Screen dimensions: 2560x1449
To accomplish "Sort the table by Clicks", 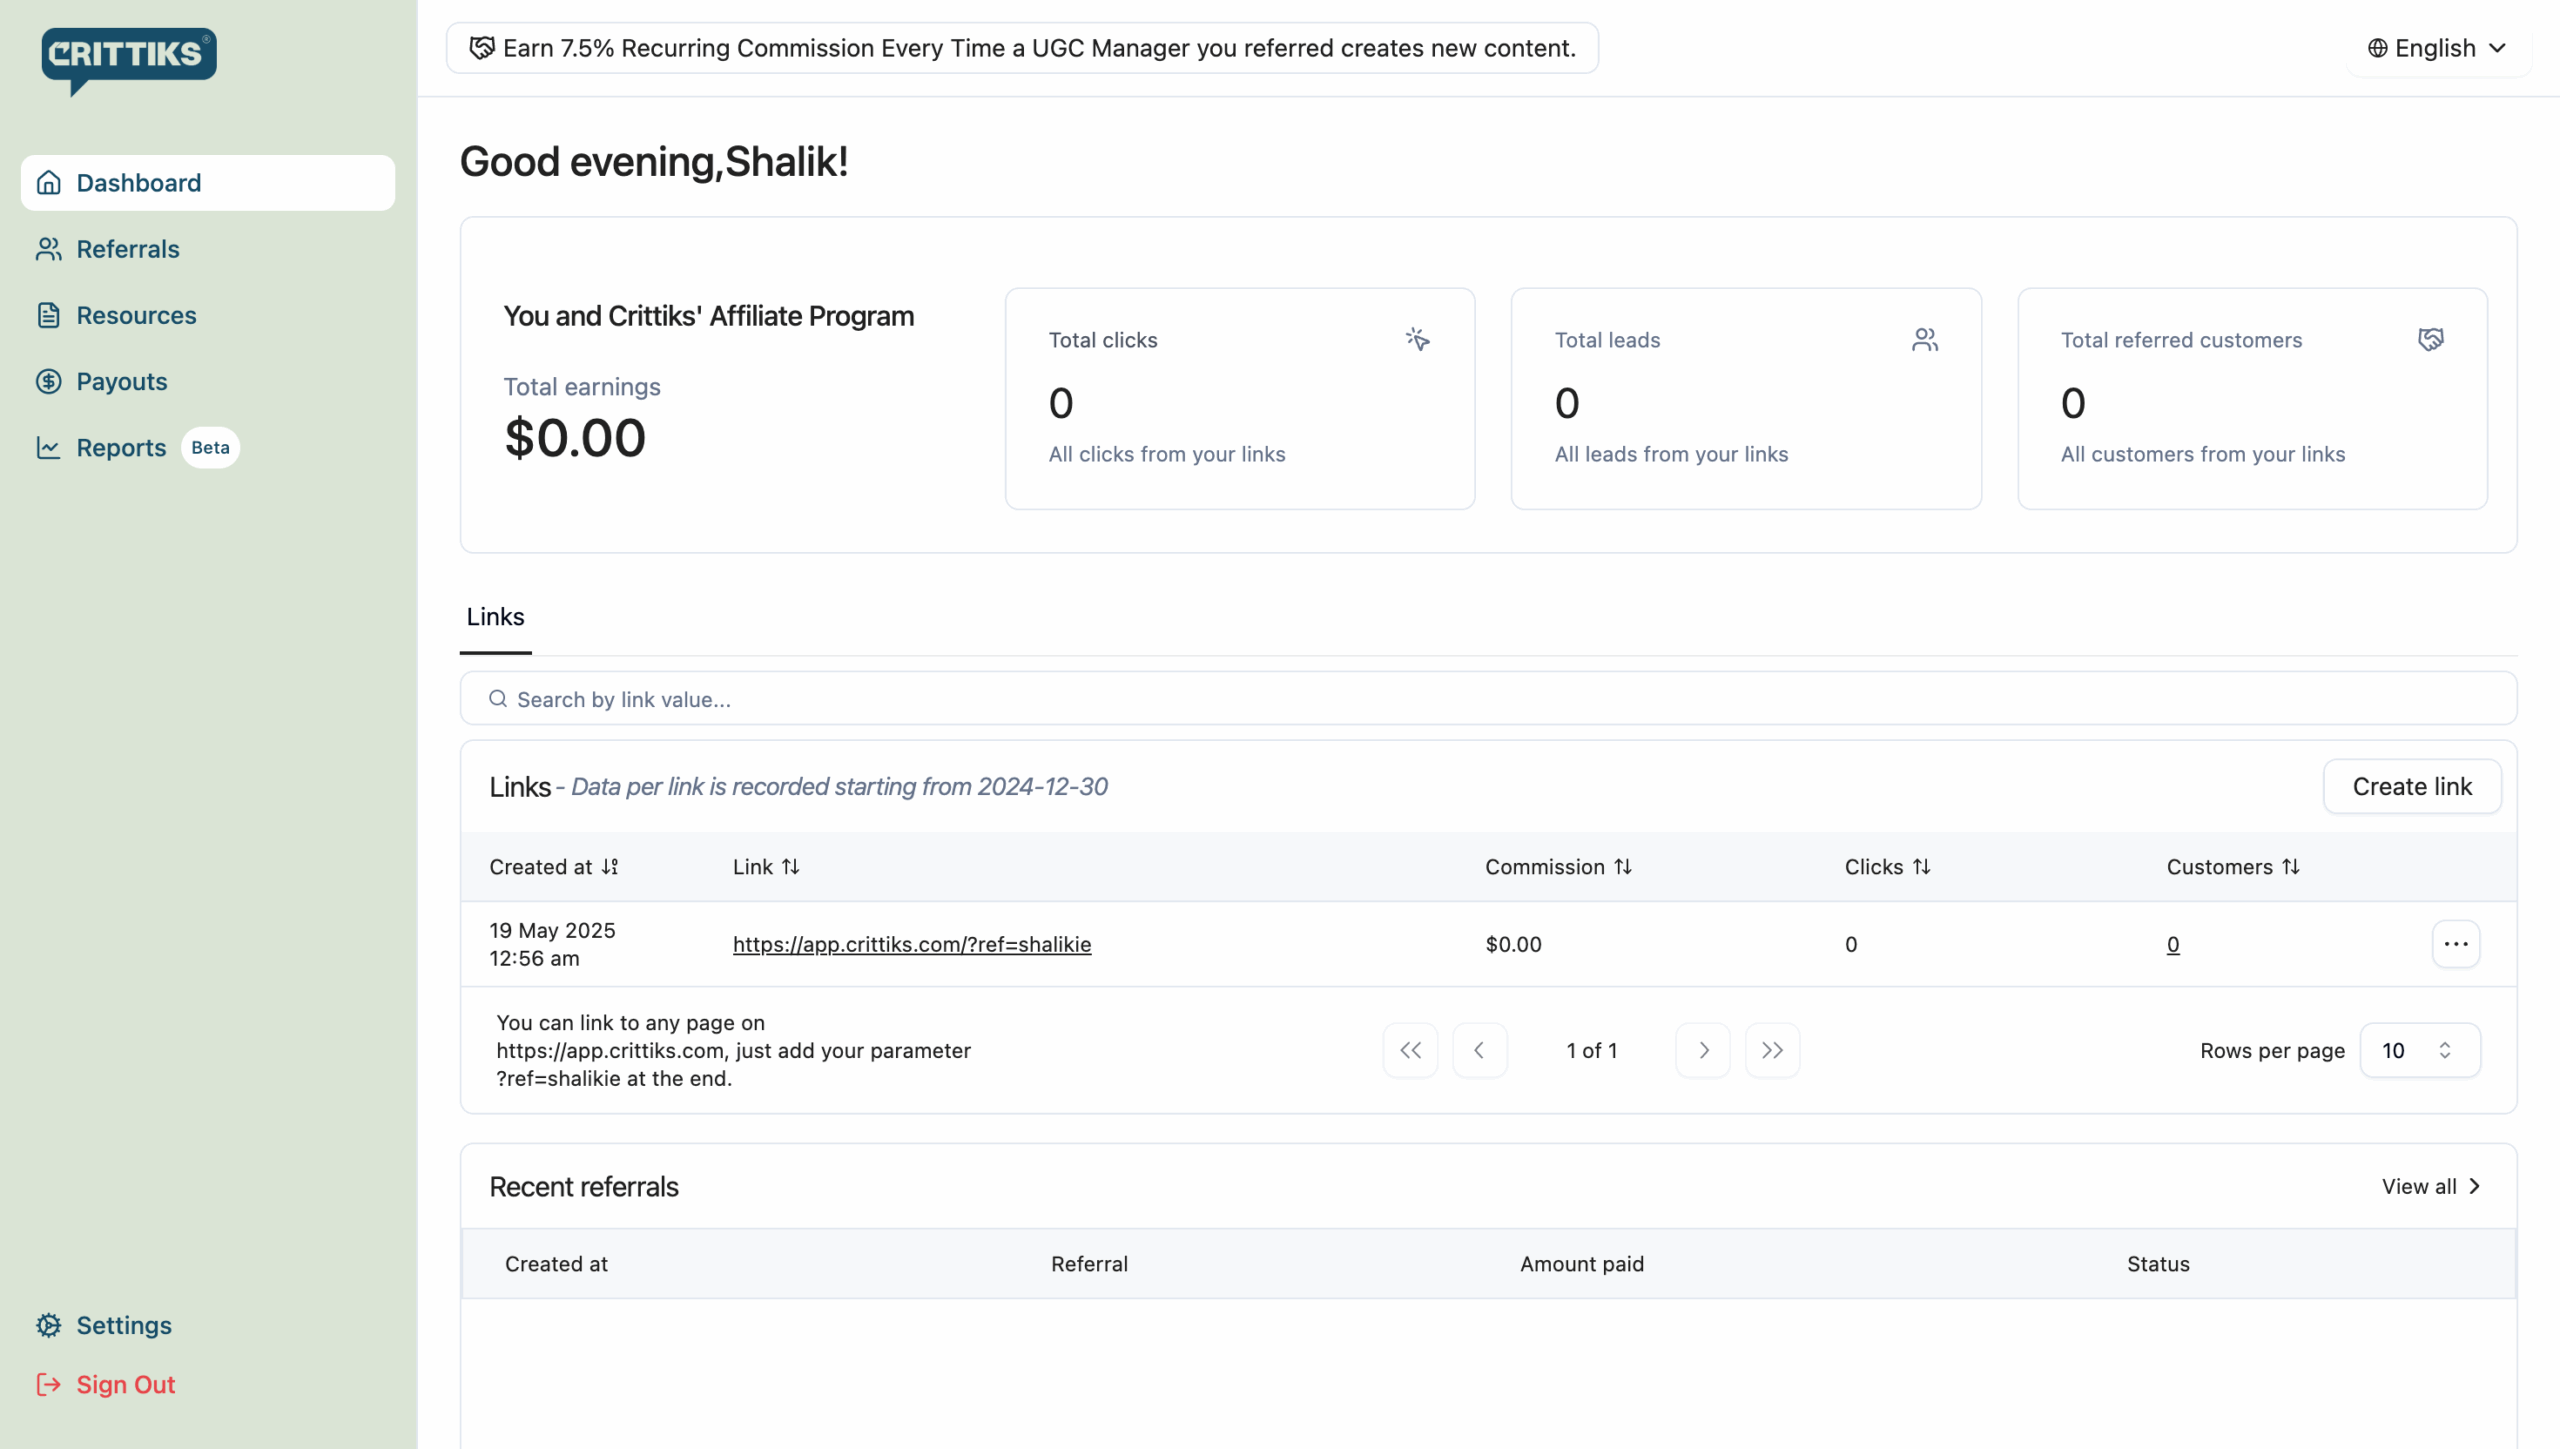I will point(1887,867).
